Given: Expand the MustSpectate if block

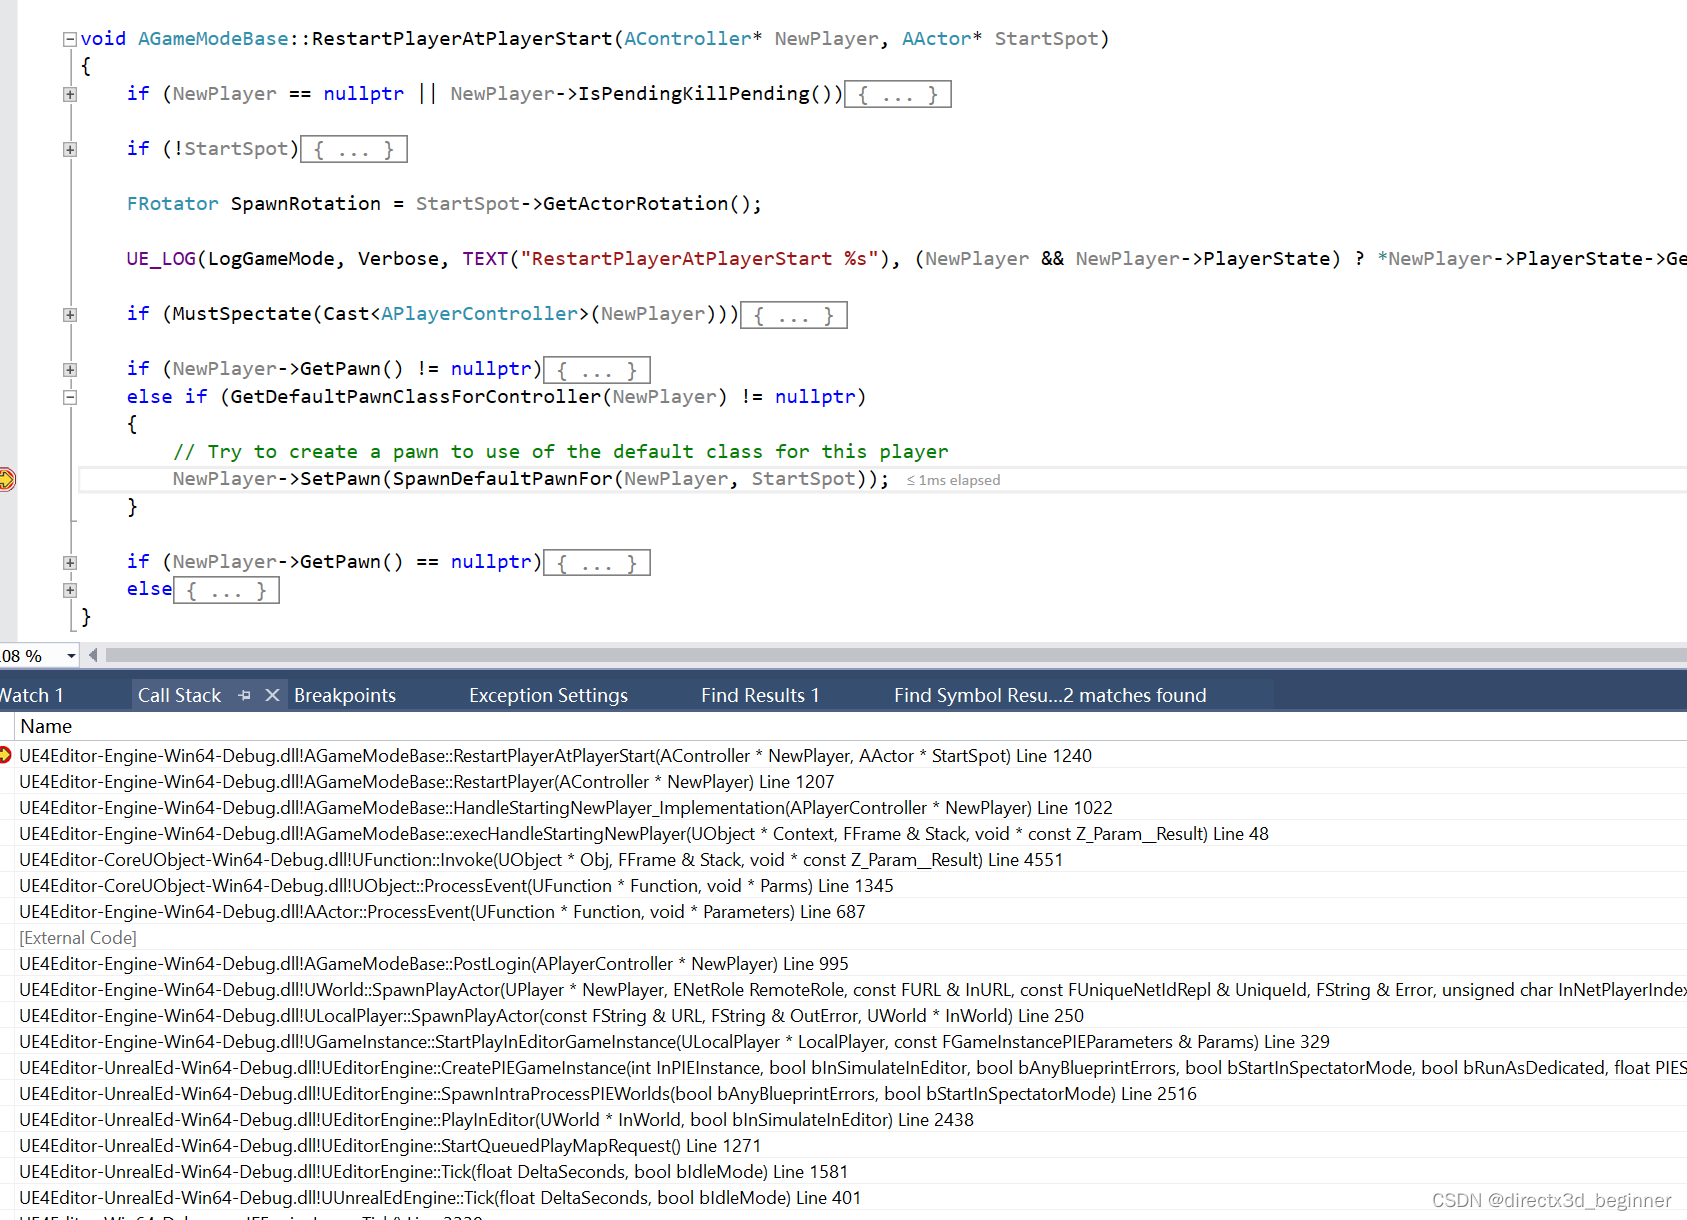Looking at the screenshot, I should coord(69,315).
